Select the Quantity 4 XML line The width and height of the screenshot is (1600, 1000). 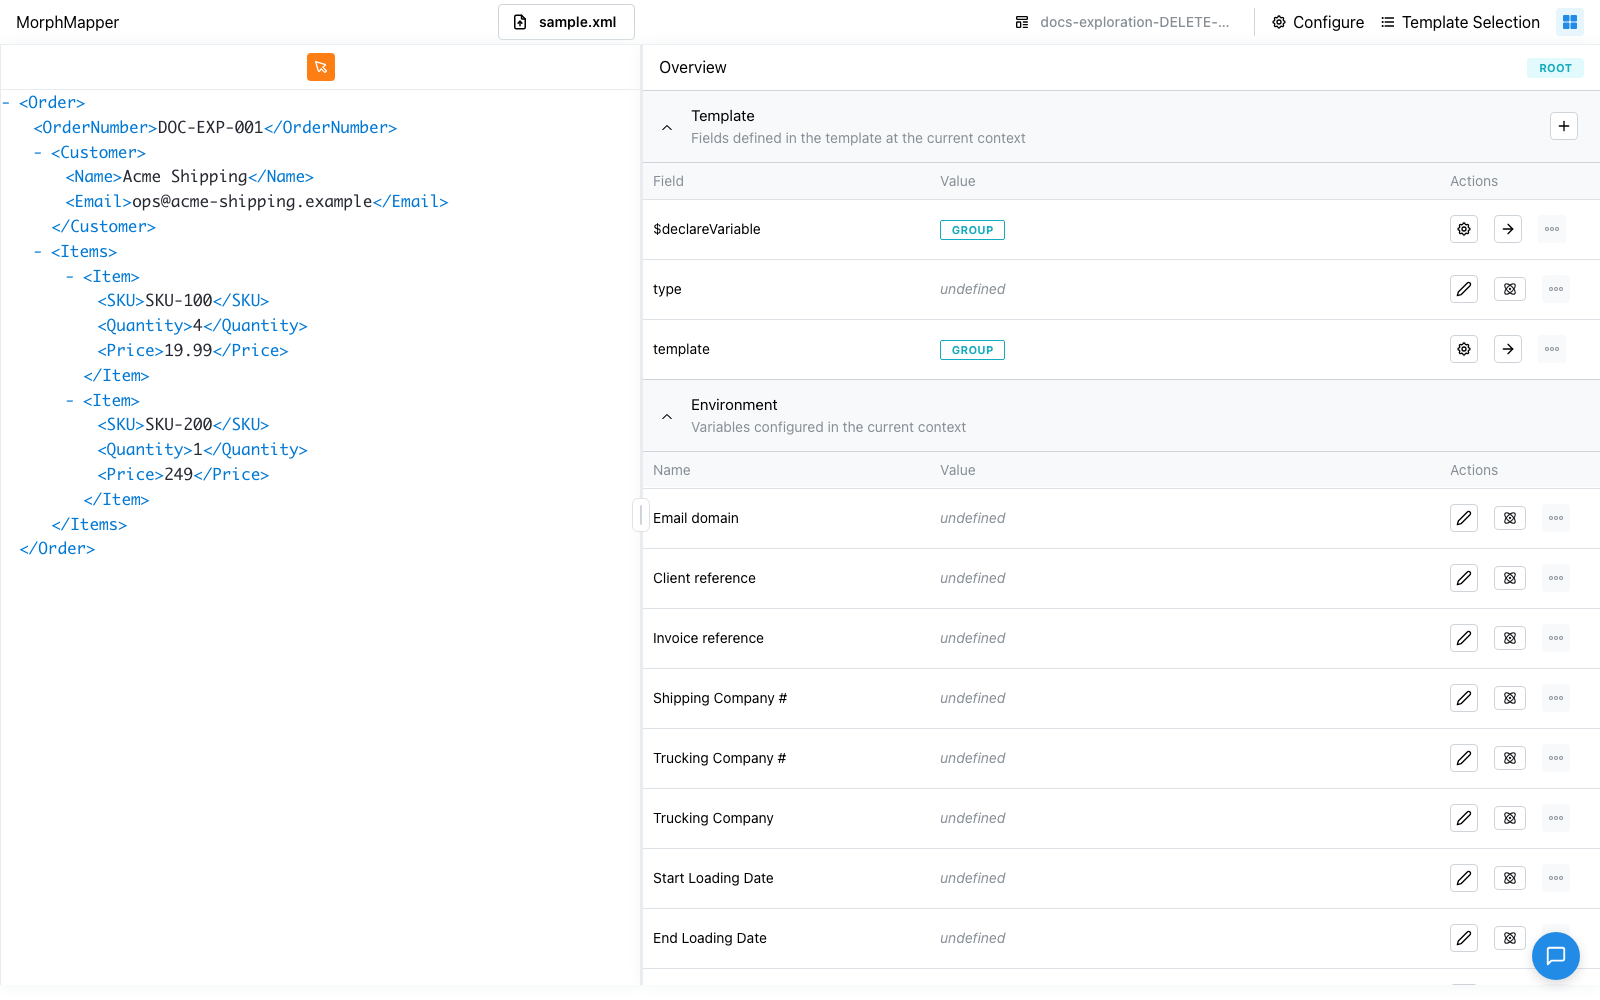(x=202, y=325)
